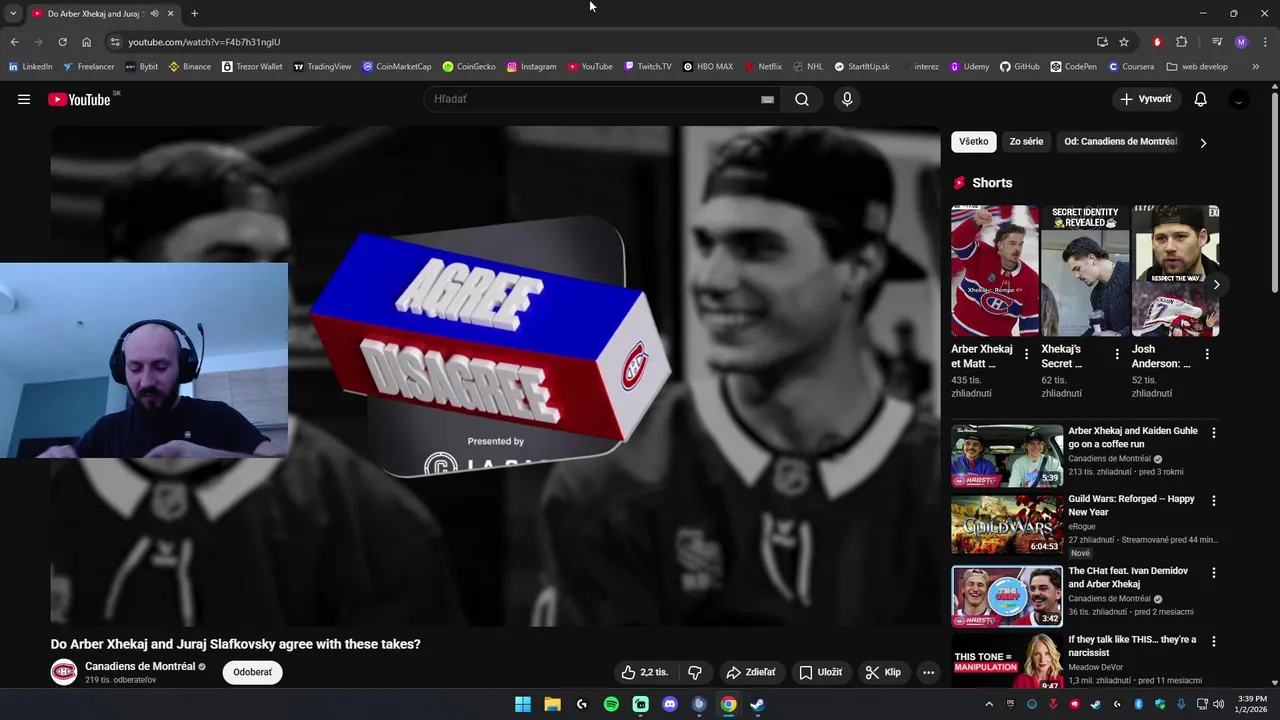
Task: Open options for The CHat video
Action: pos(1213,573)
